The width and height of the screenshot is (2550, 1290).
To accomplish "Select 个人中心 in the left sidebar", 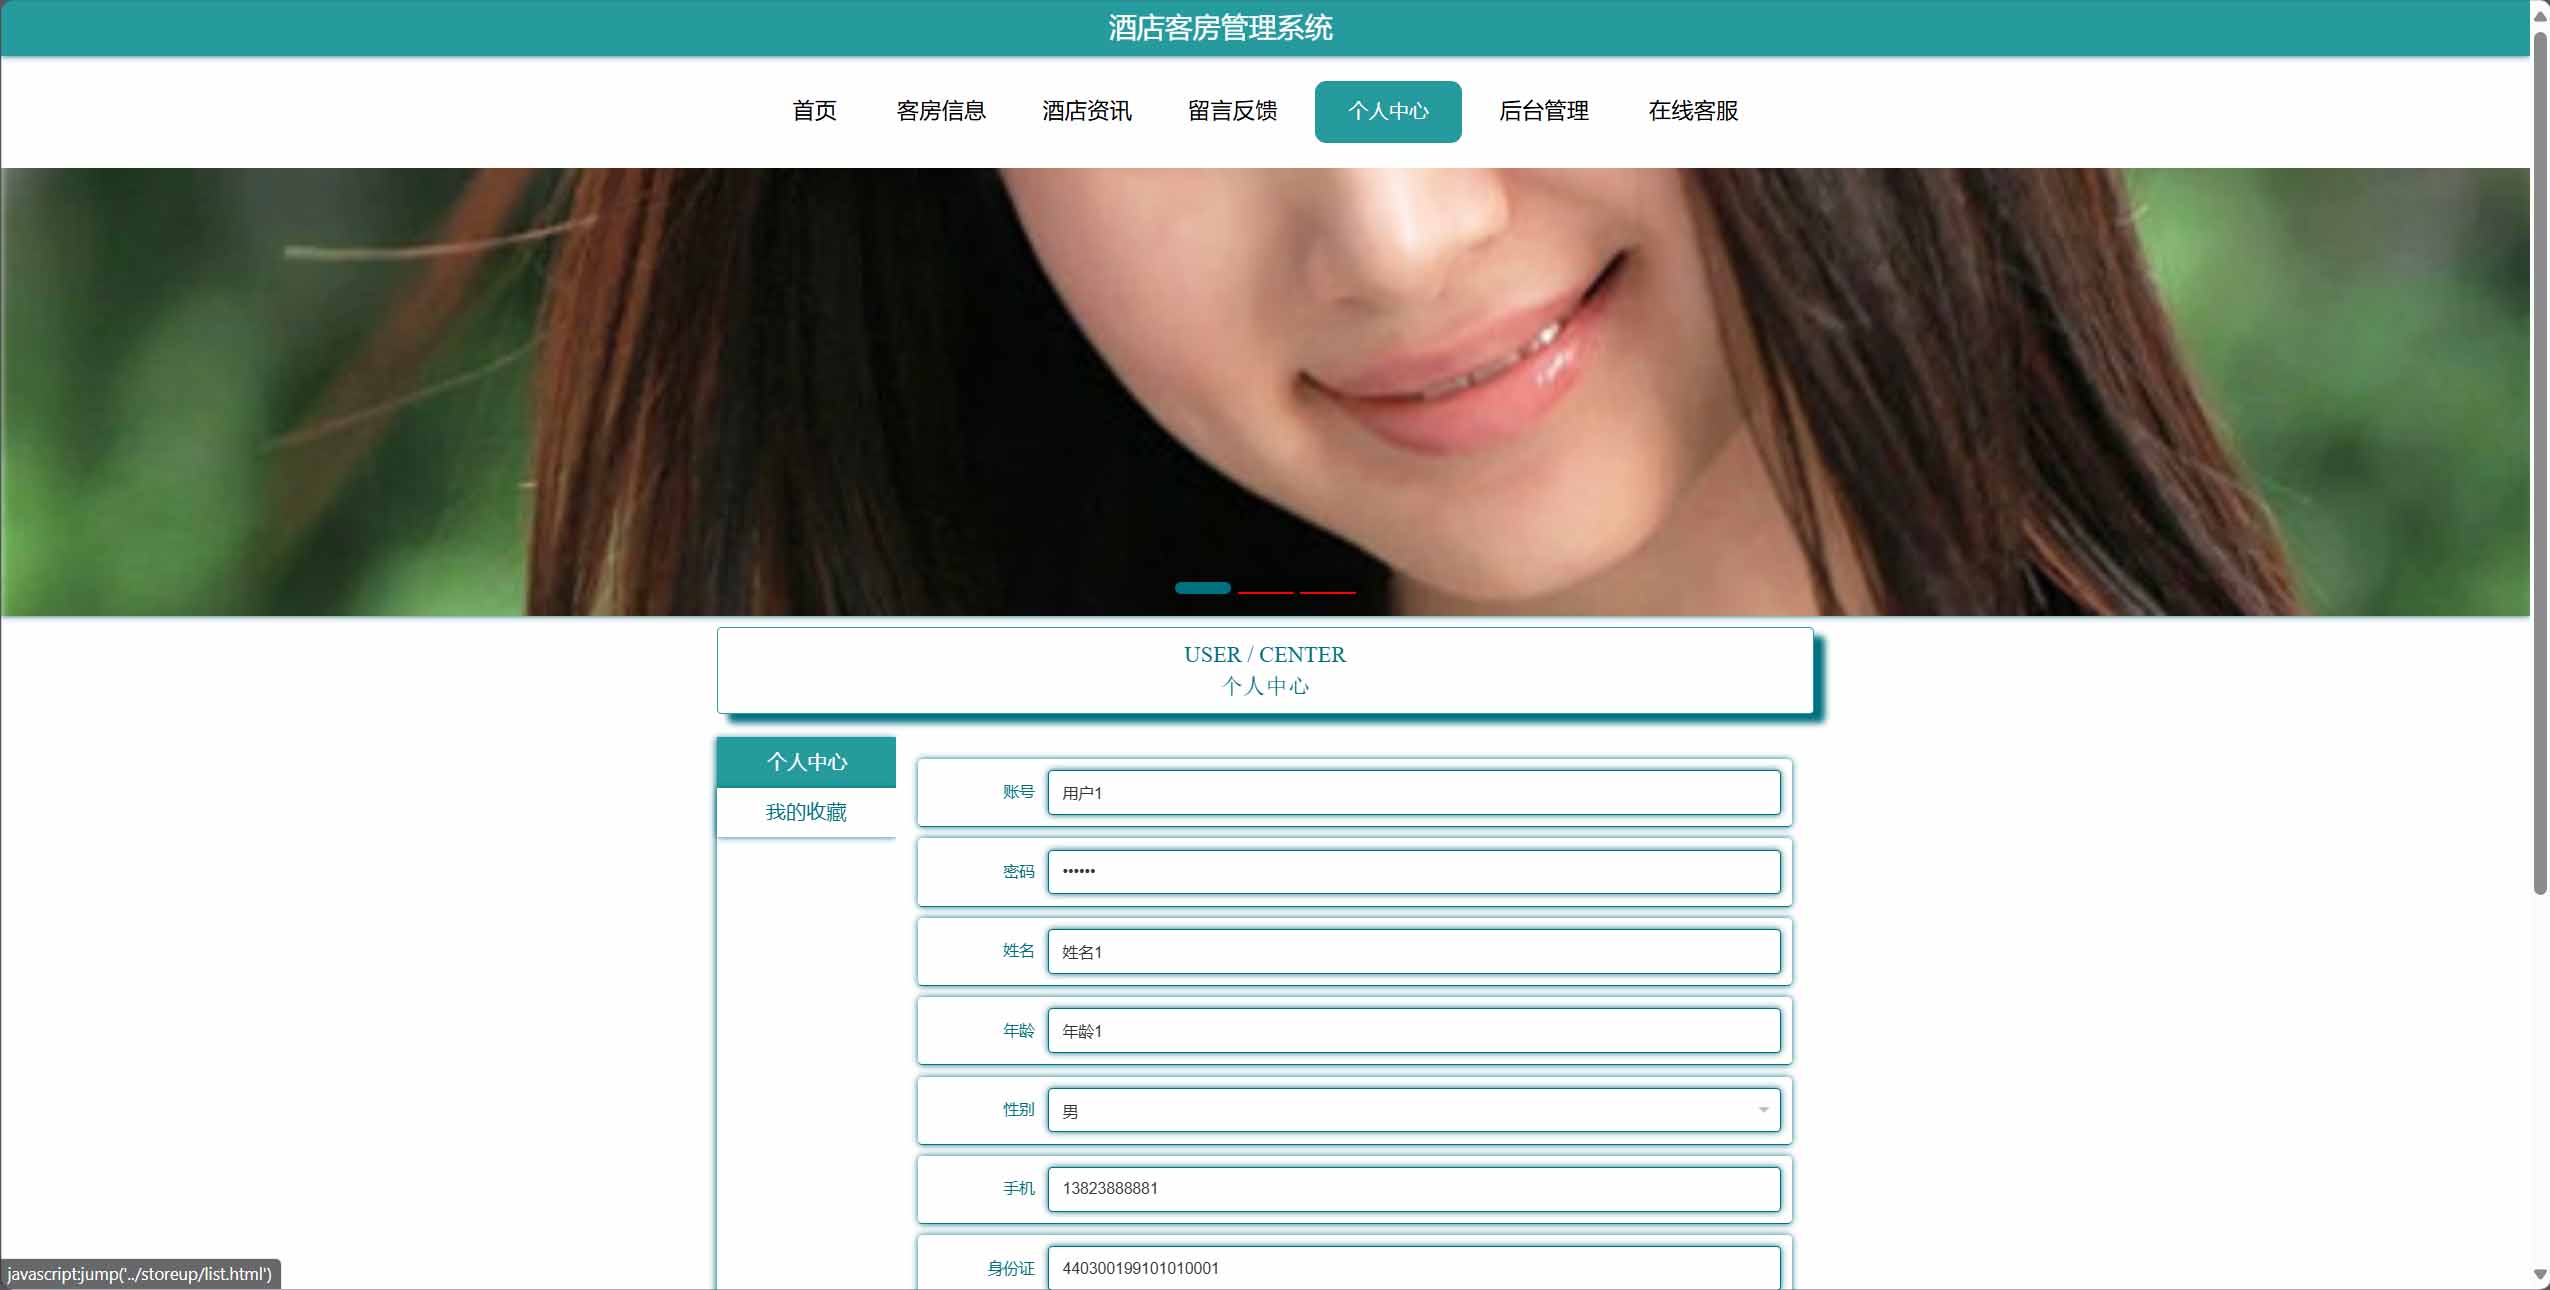I will coord(806,762).
